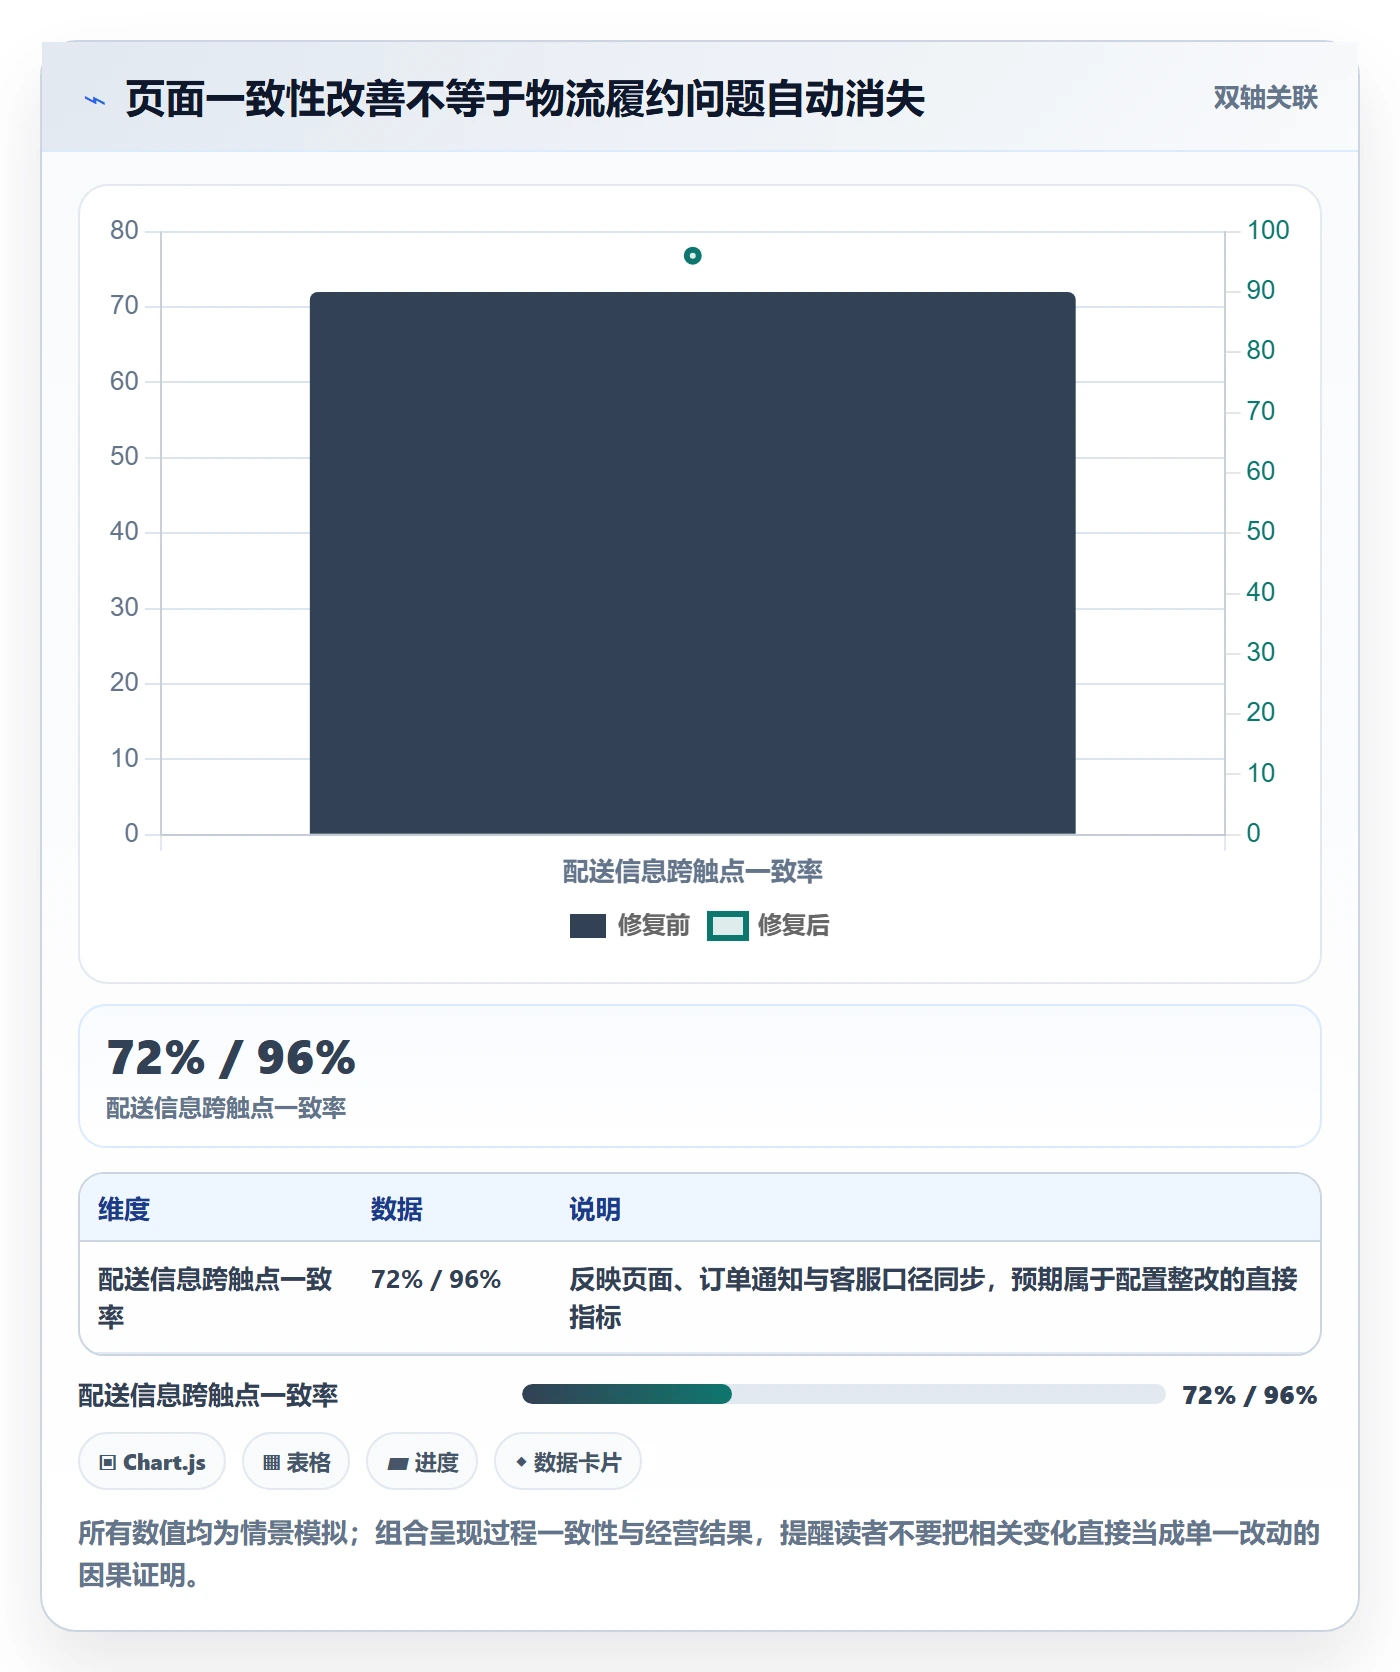Click the square icon in the Chart.js chip
The width and height of the screenshot is (1400, 1672).
108,1463
